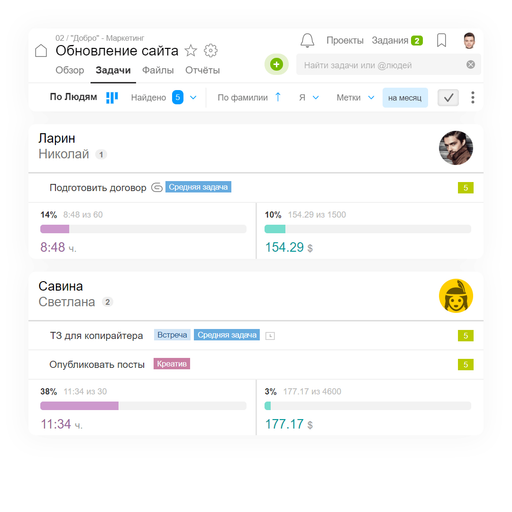The image size is (512, 512).
Task: Star the Обновление сайта project
Action: pos(191,51)
